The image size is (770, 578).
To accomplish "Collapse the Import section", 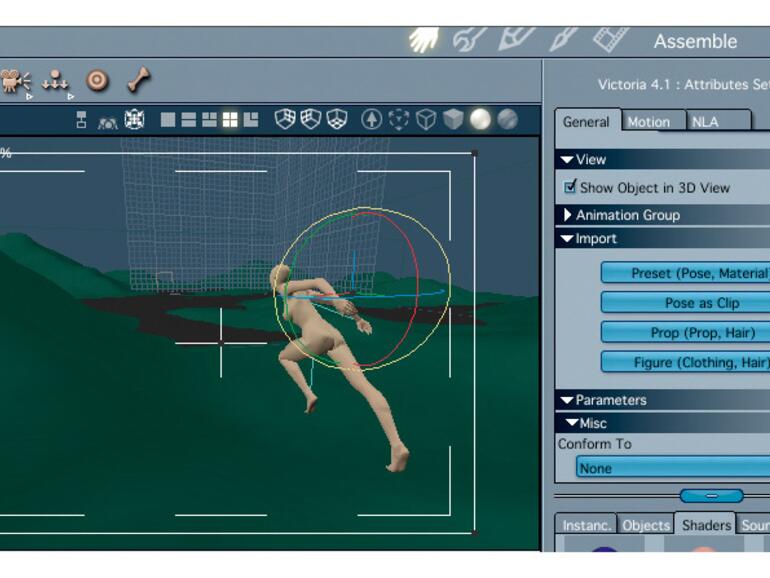I will click(567, 239).
